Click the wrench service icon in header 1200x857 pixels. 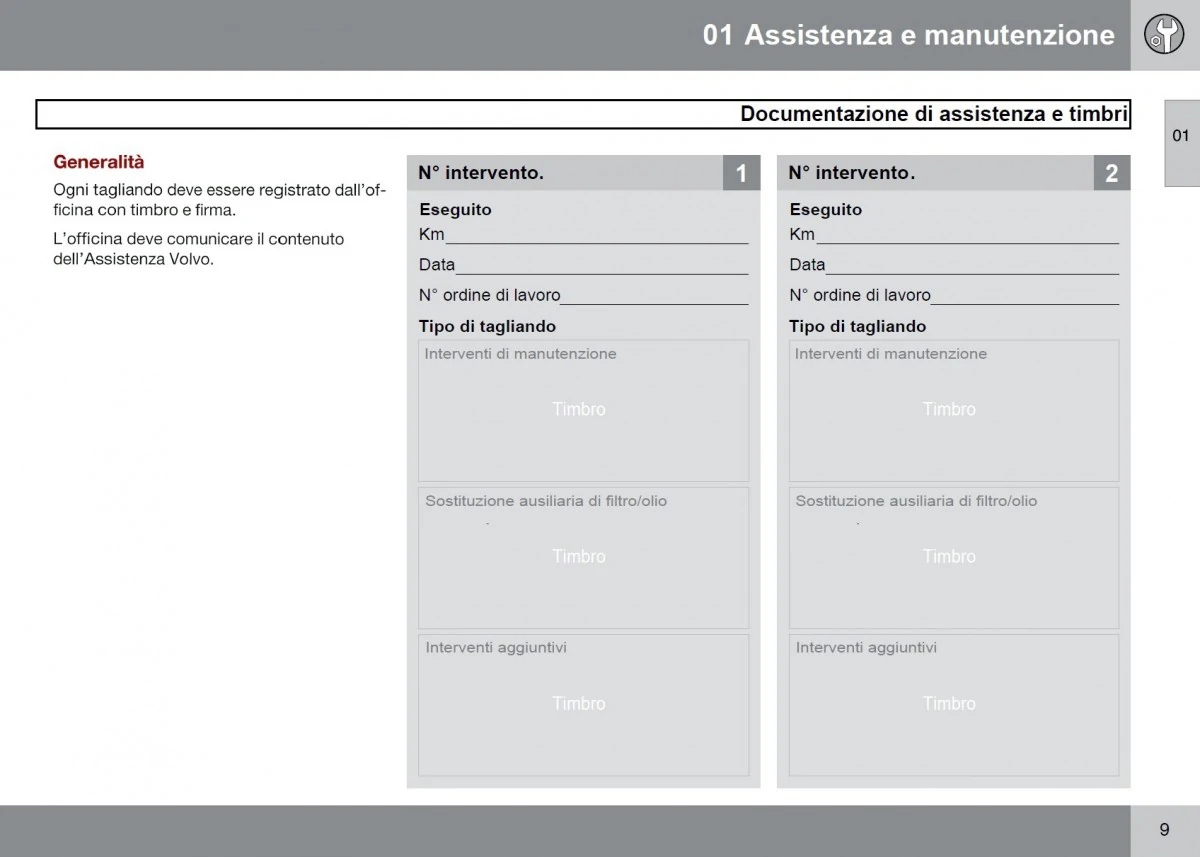tap(1163, 35)
